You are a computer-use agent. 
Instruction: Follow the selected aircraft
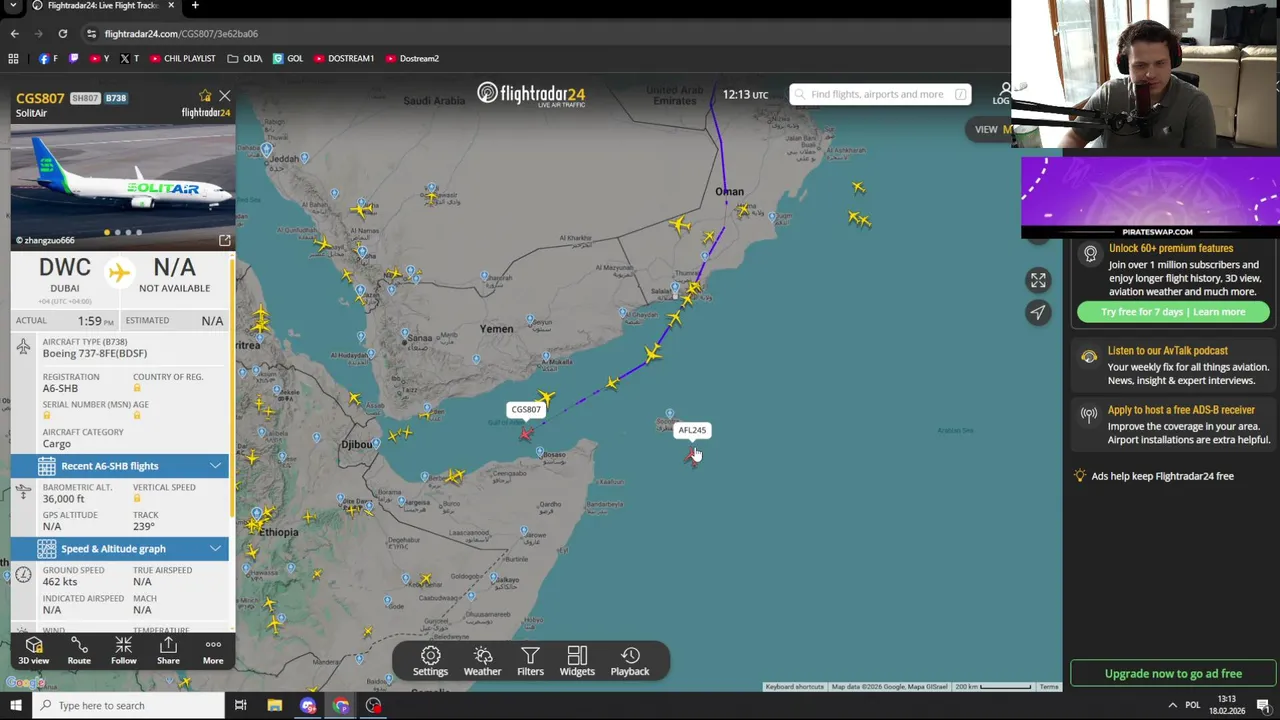tap(124, 651)
